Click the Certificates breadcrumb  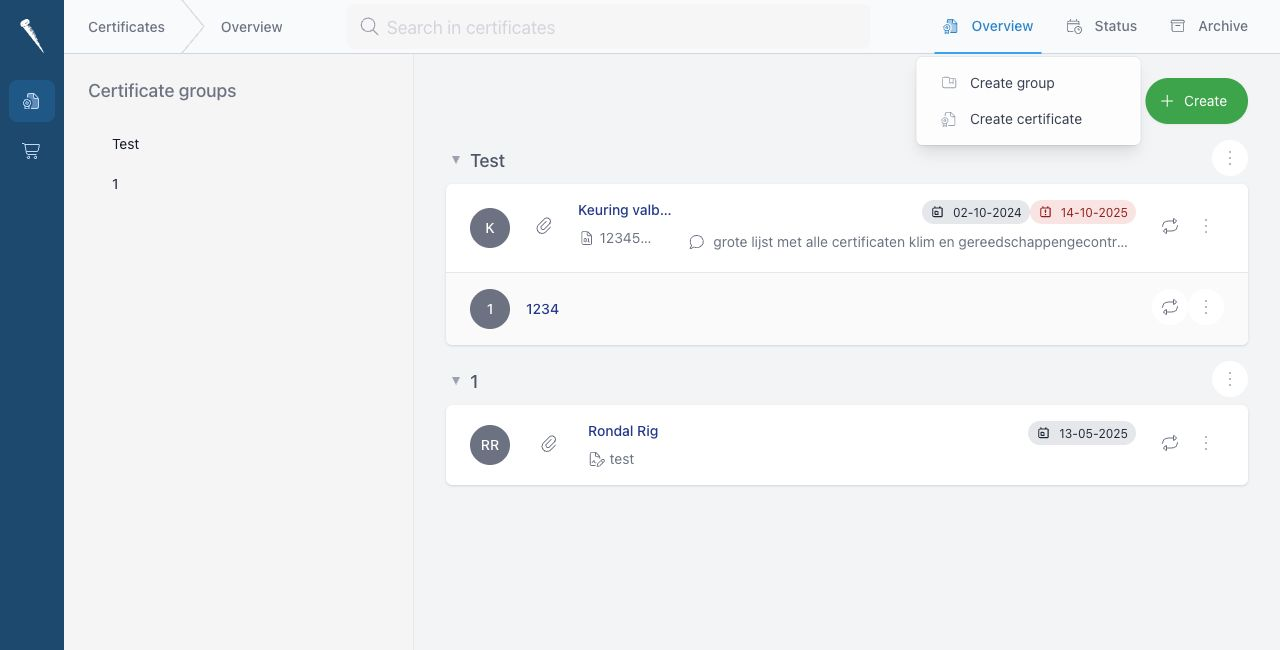tap(126, 27)
